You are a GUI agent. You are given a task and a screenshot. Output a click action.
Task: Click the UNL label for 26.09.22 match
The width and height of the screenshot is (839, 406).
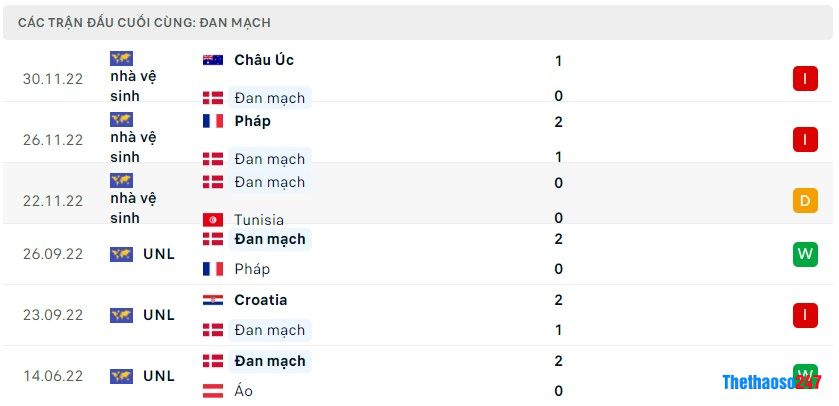coord(159,254)
